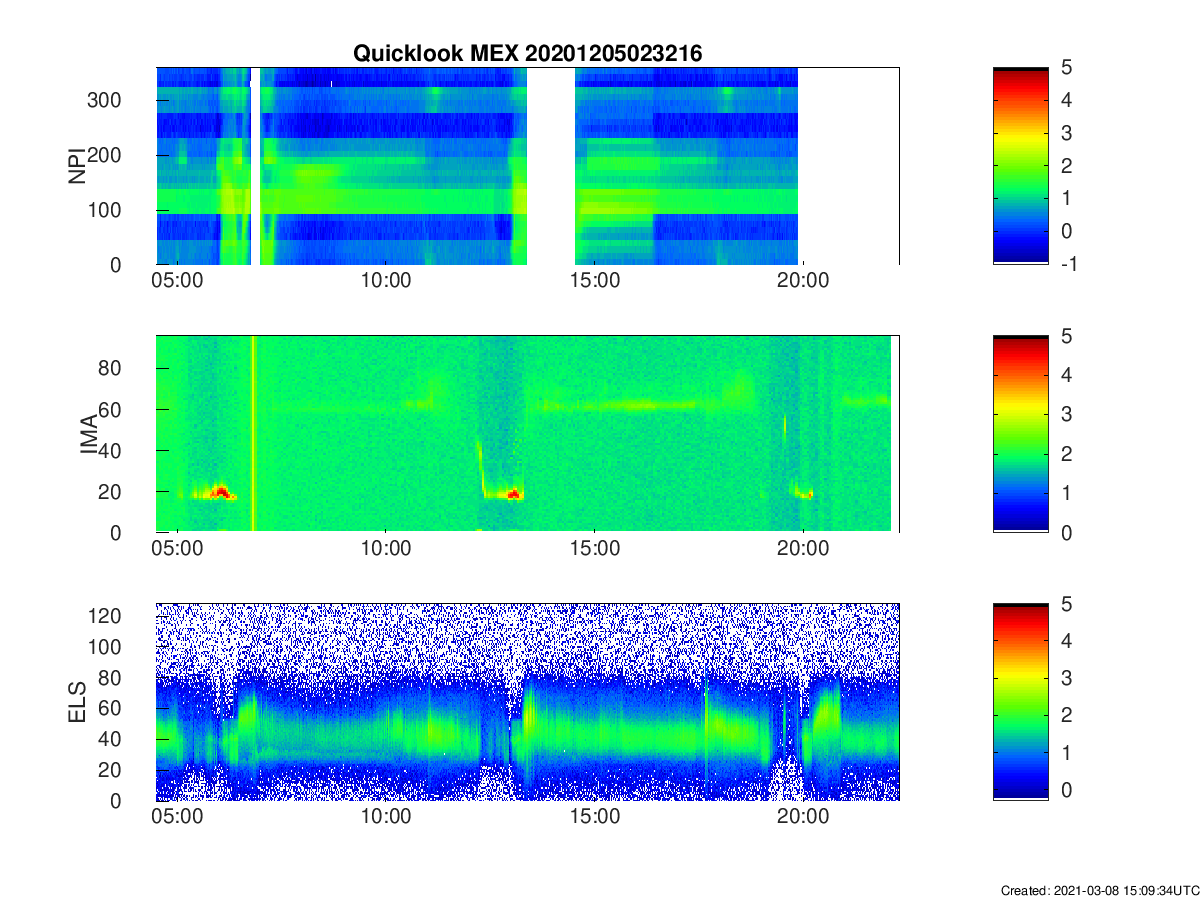
Task: Click the NPI panel's color scale bar
Action: click(x=1021, y=165)
